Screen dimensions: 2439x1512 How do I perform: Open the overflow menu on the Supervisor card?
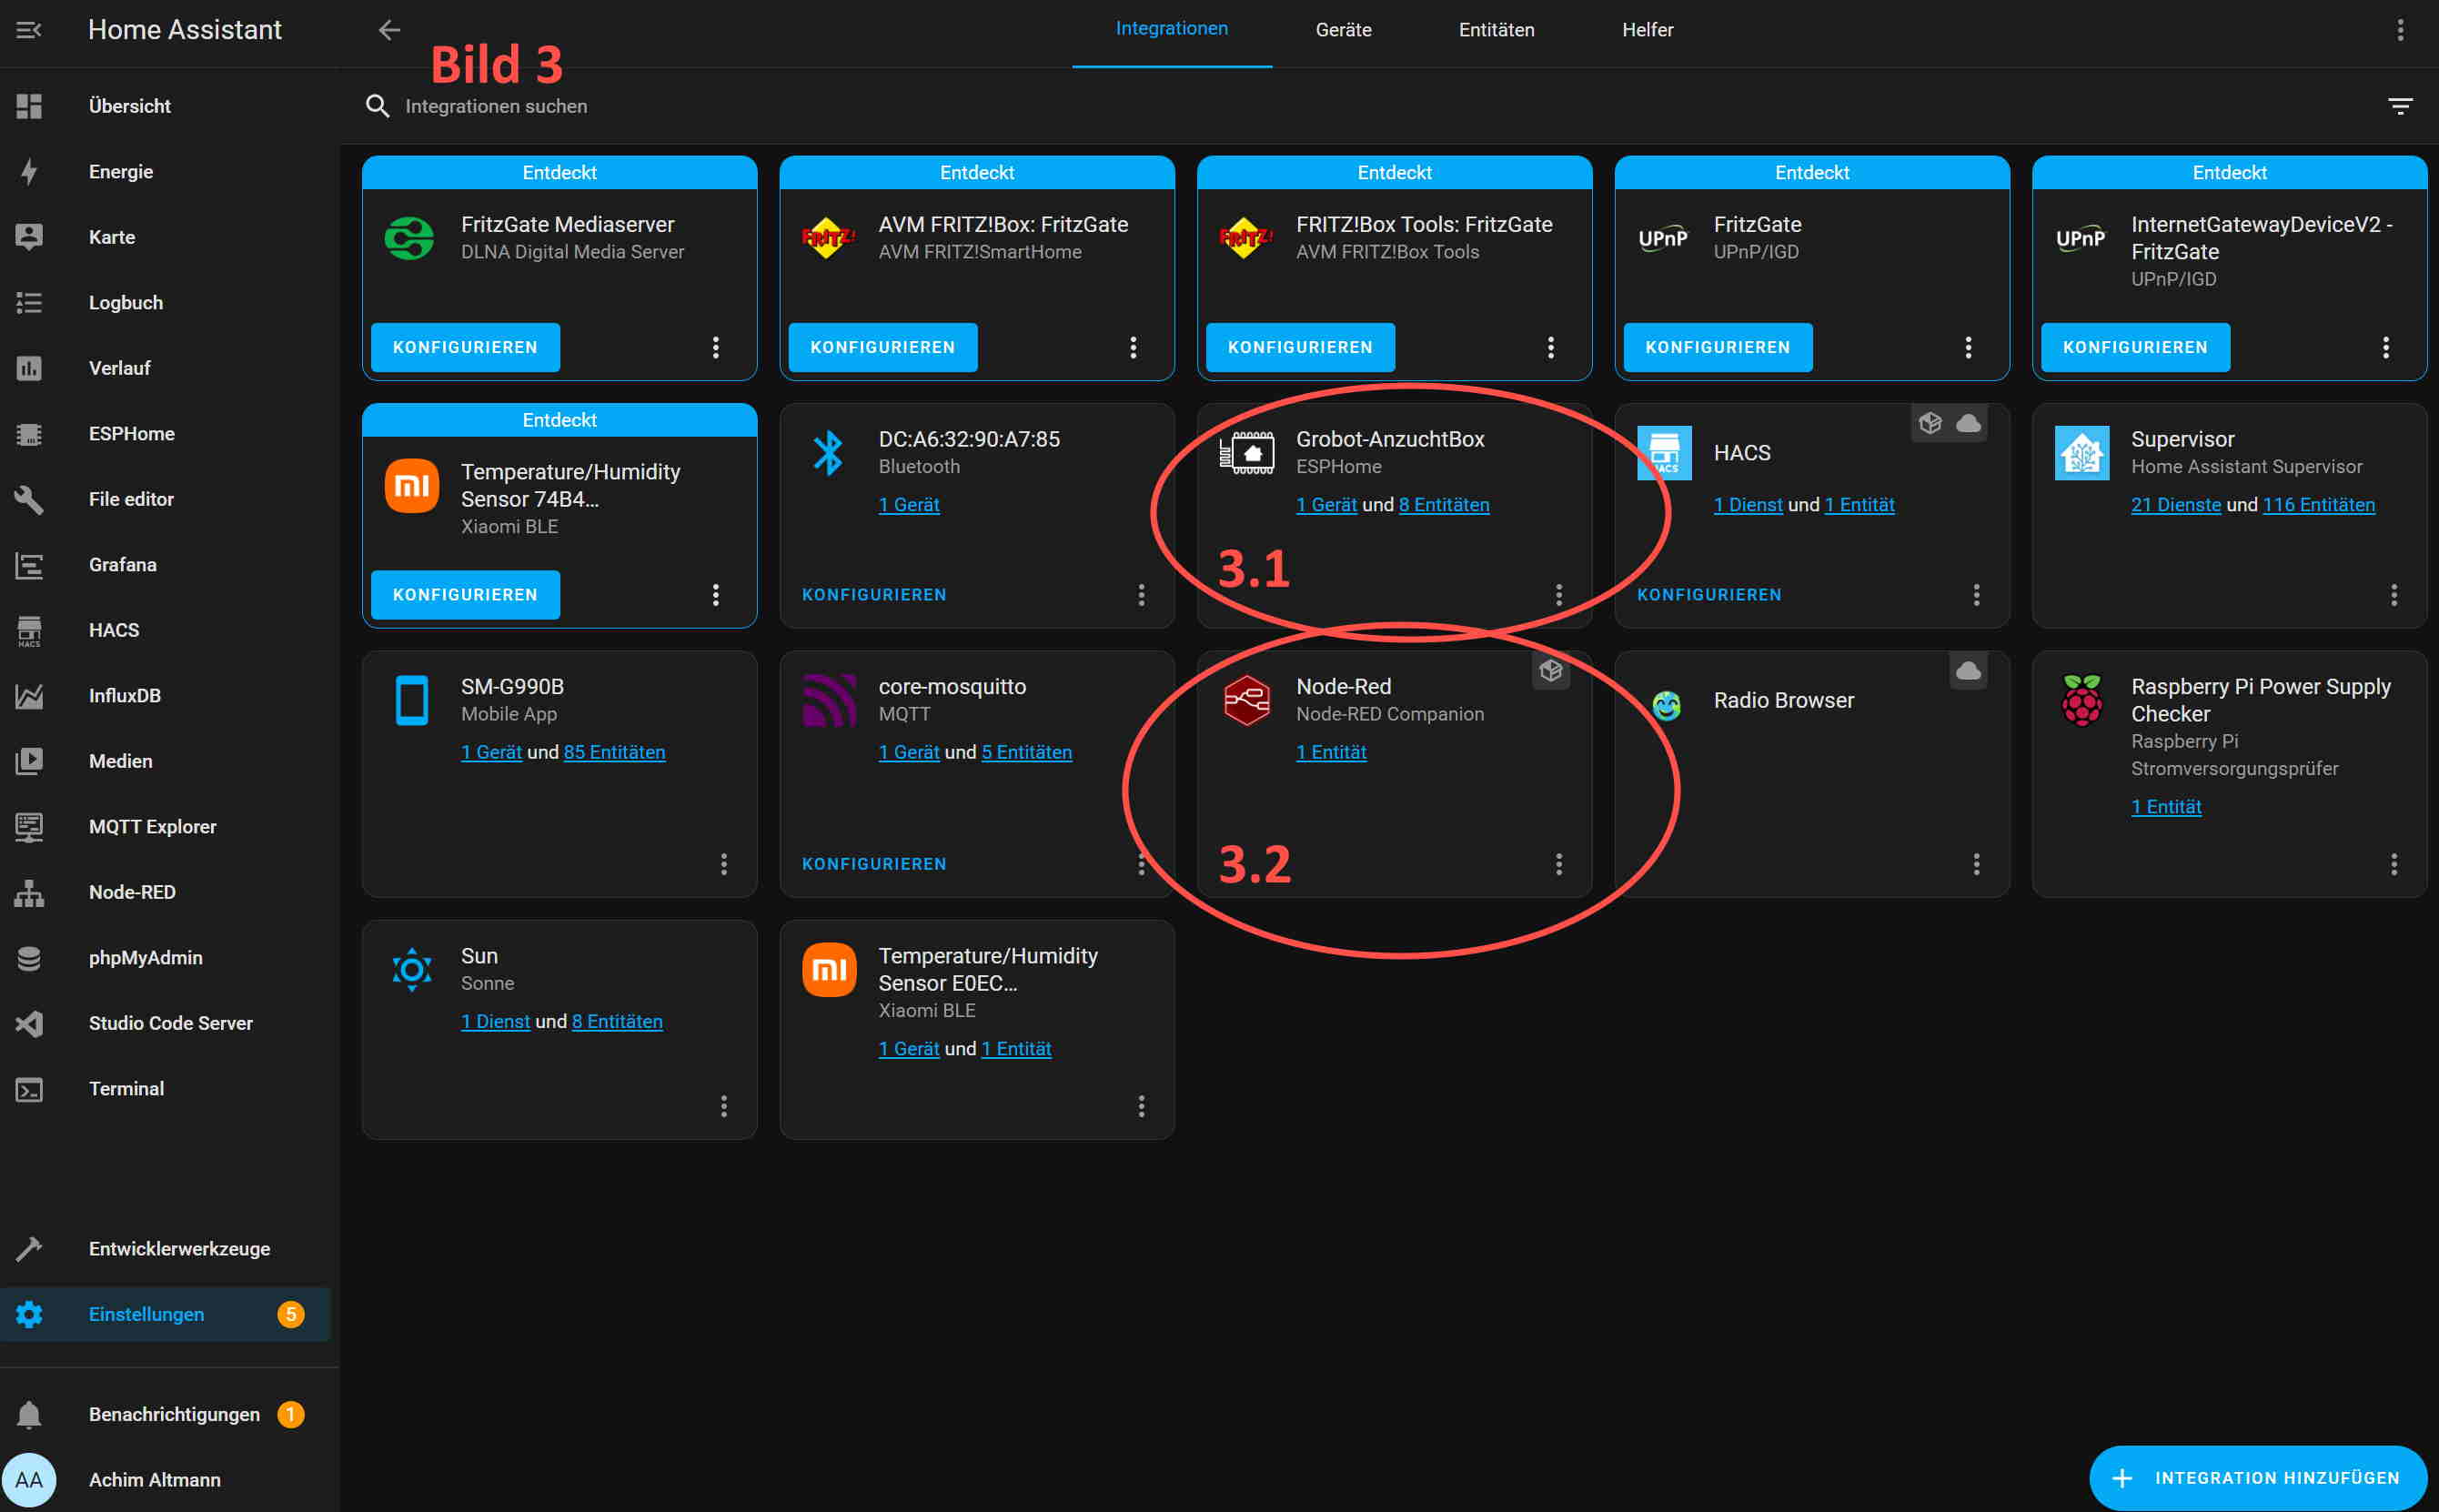(2394, 595)
